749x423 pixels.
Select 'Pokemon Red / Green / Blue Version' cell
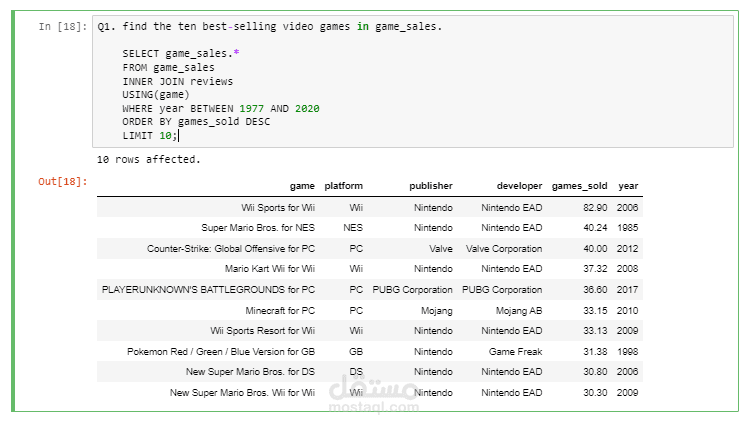click(x=221, y=352)
